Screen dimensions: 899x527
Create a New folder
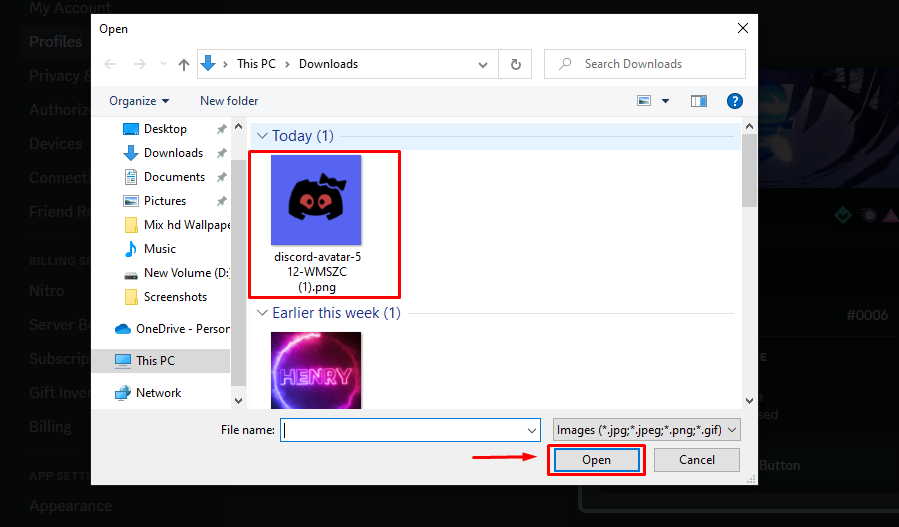point(229,101)
